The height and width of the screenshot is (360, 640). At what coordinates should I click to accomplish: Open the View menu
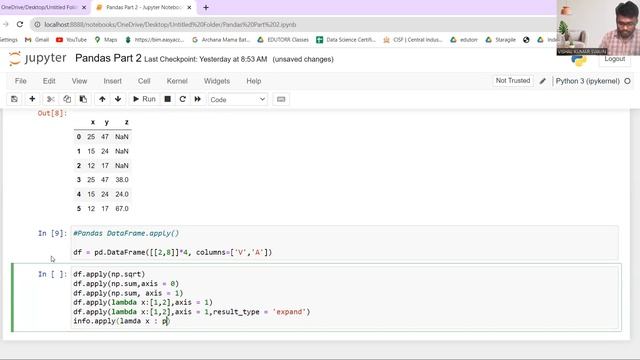click(x=79, y=81)
